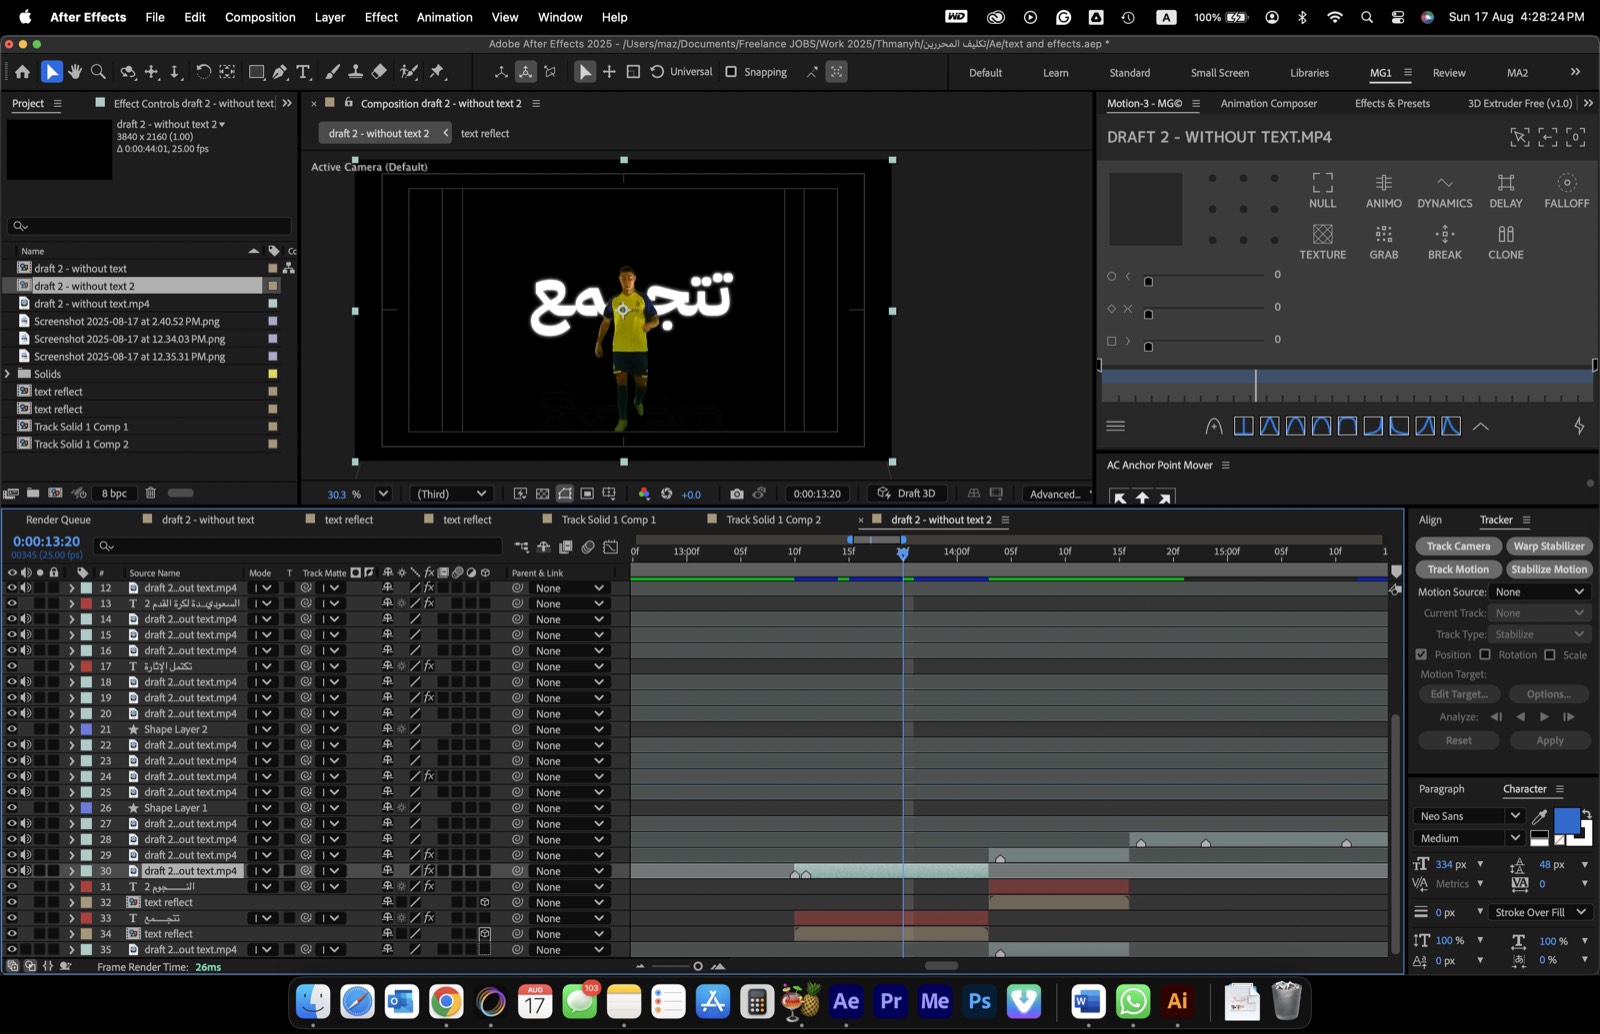
Task: Click the Warp Stabilizer button
Action: [x=1549, y=546]
